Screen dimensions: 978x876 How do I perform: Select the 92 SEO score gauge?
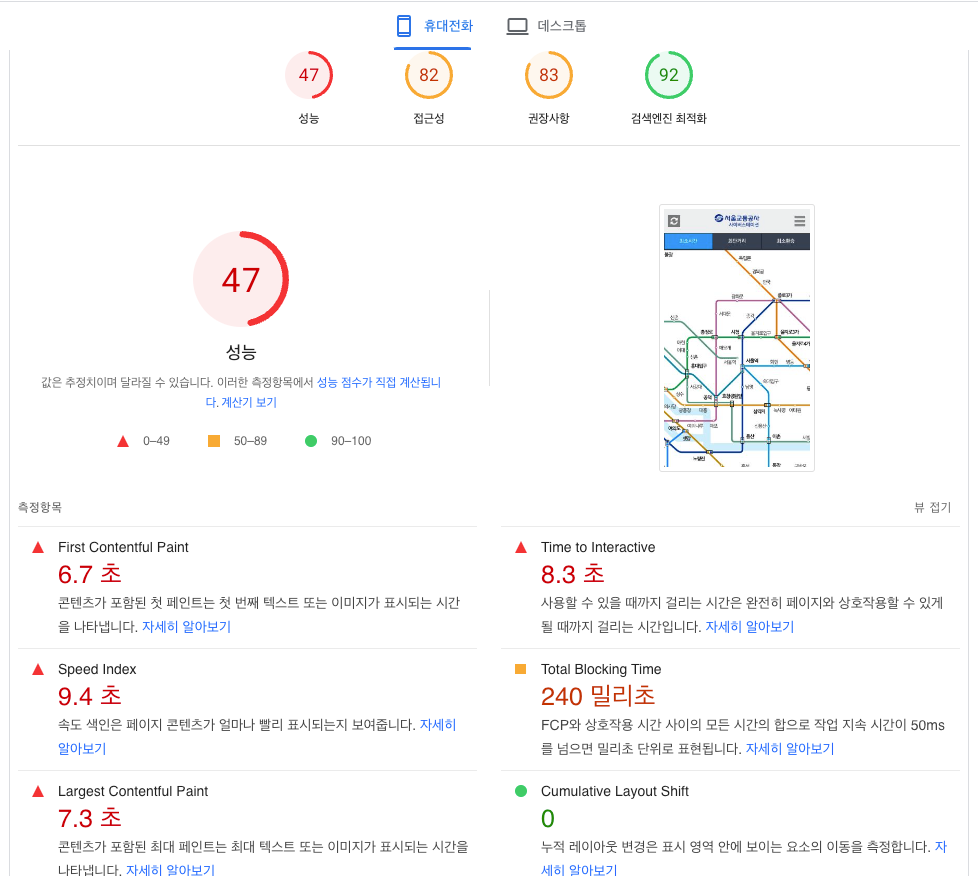[669, 75]
